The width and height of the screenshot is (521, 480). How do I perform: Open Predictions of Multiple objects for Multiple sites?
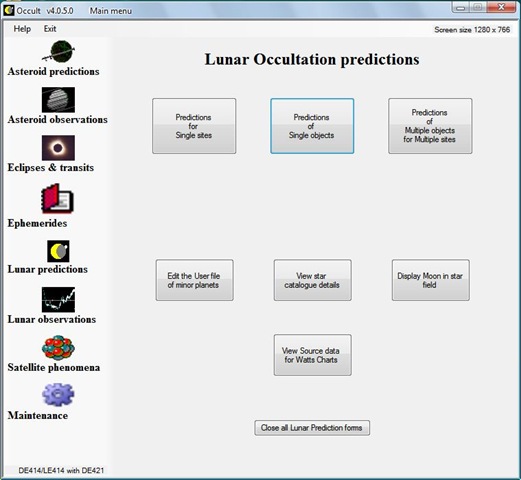(x=430, y=126)
